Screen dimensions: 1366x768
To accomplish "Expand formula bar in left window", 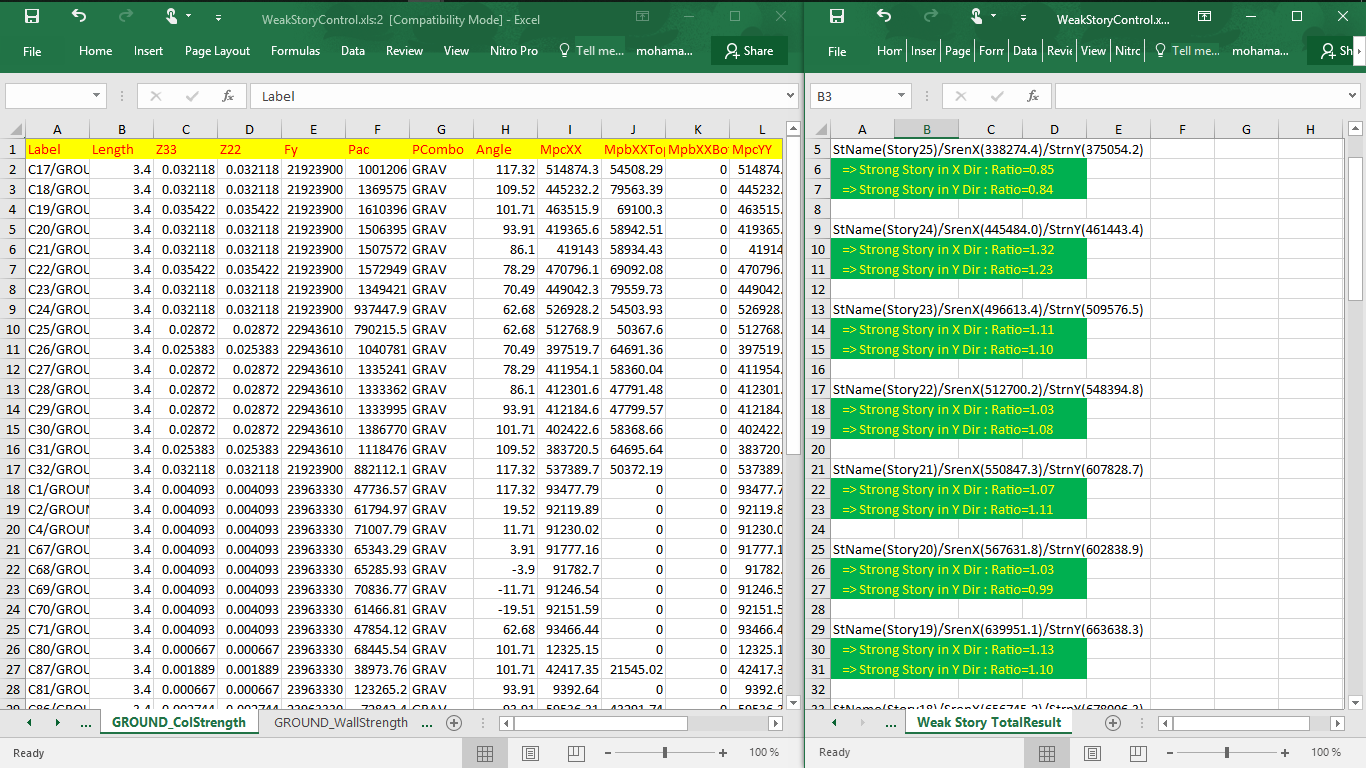I will click(x=791, y=96).
